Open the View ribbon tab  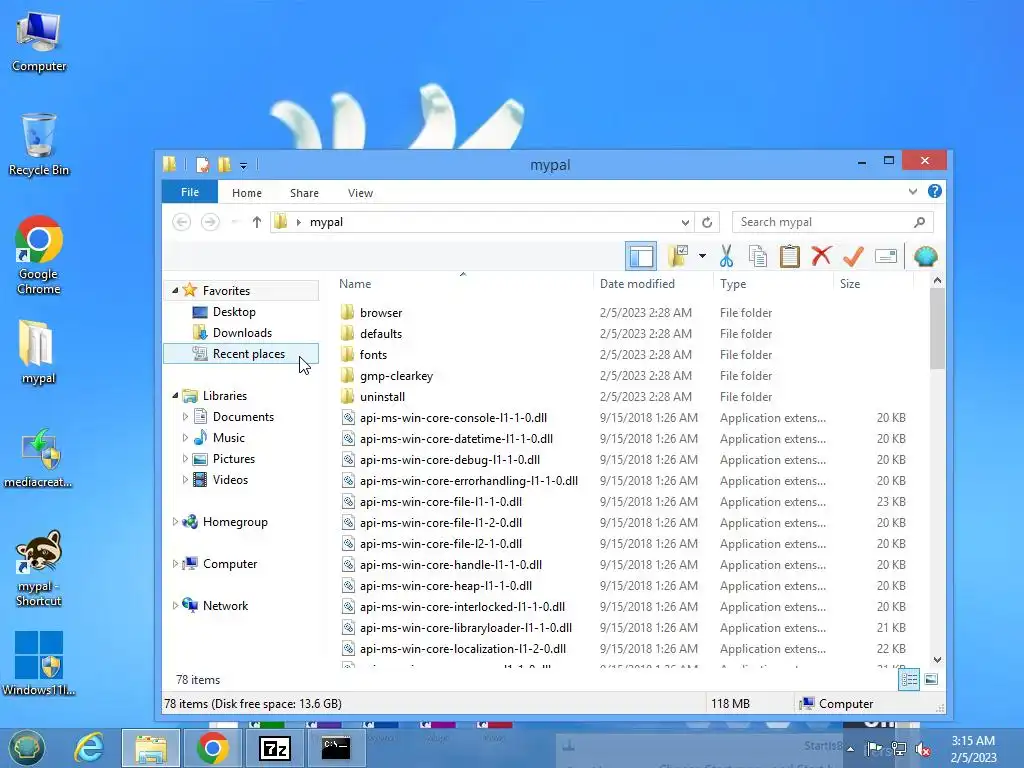pyautogui.click(x=360, y=193)
